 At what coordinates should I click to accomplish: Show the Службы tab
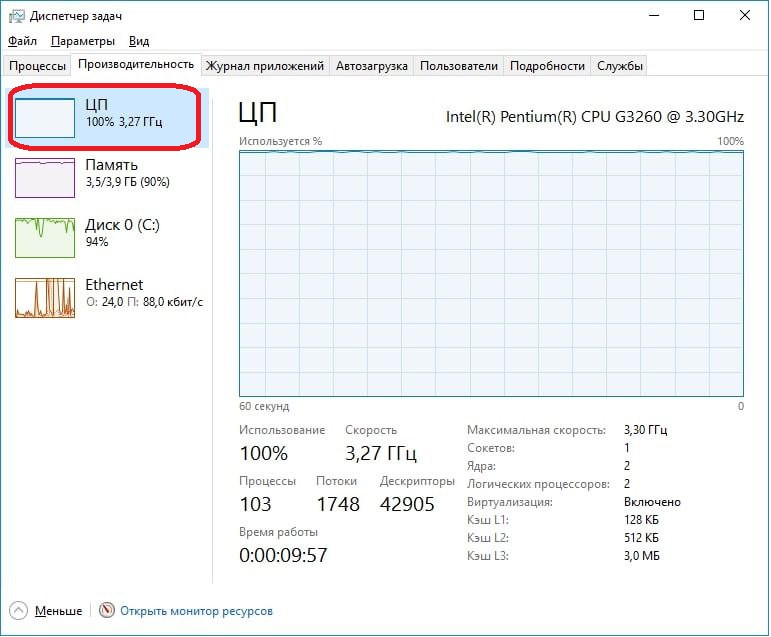pyautogui.click(x=620, y=66)
